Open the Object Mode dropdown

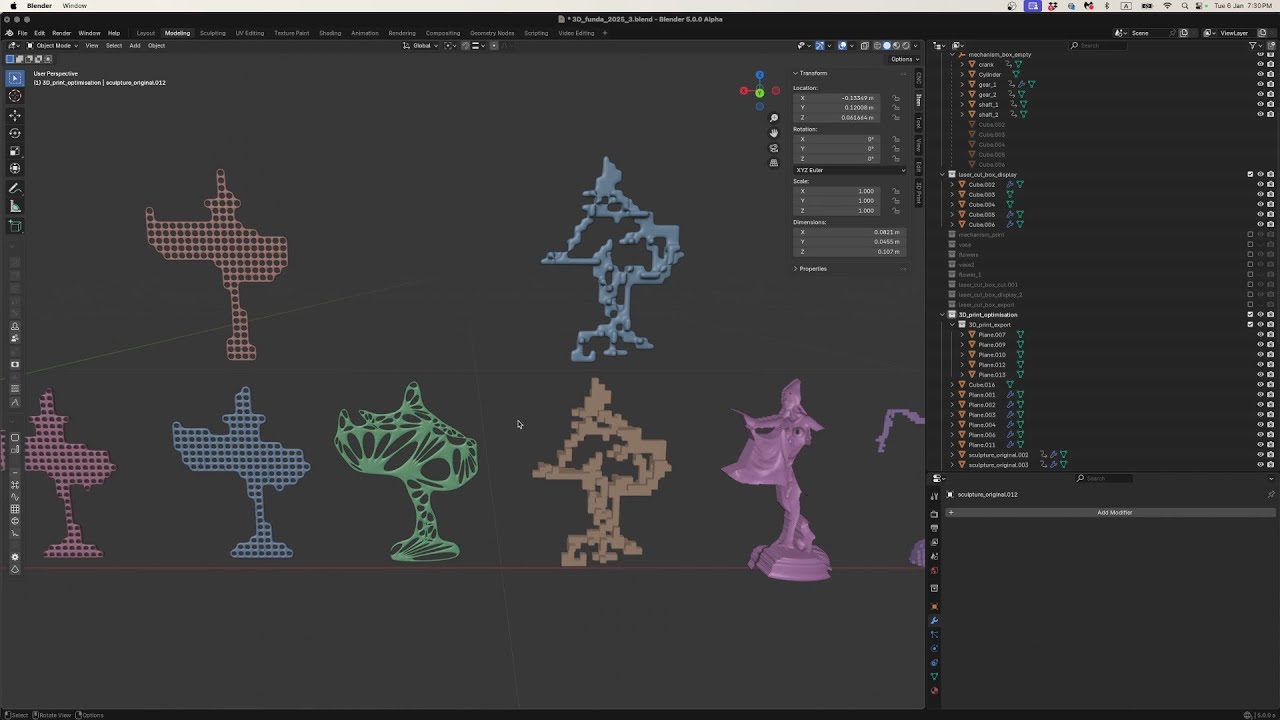(53, 45)
